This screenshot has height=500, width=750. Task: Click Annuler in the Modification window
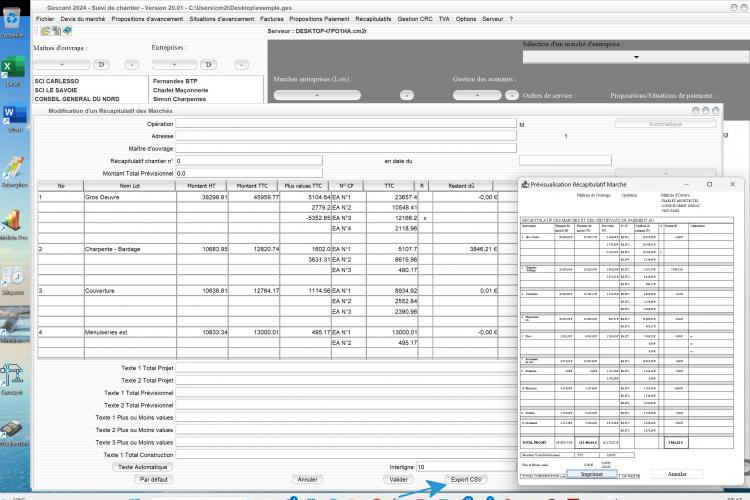[x=308, y=479]
